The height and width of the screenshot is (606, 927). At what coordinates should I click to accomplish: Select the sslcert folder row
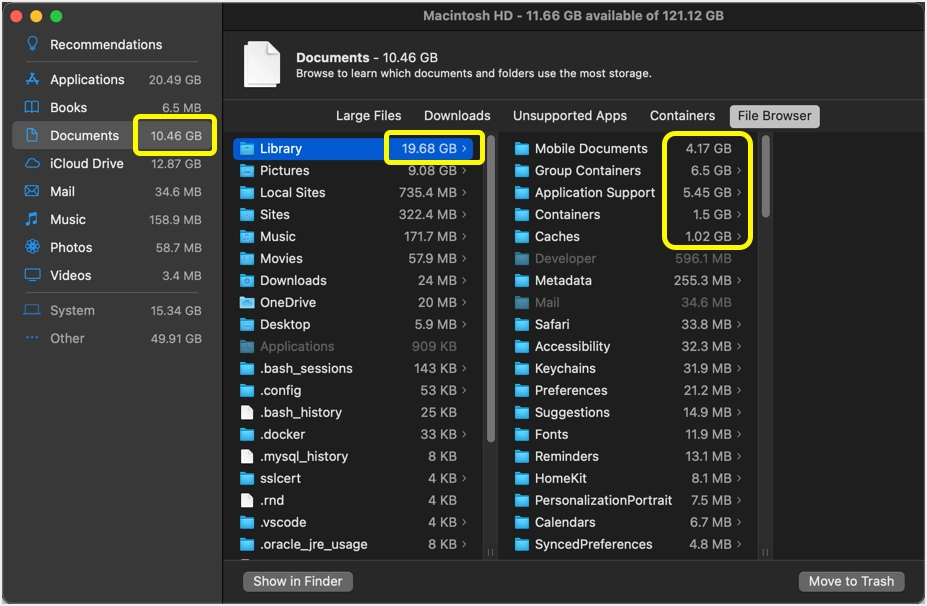pyautogui.click(x=354, y=478)
